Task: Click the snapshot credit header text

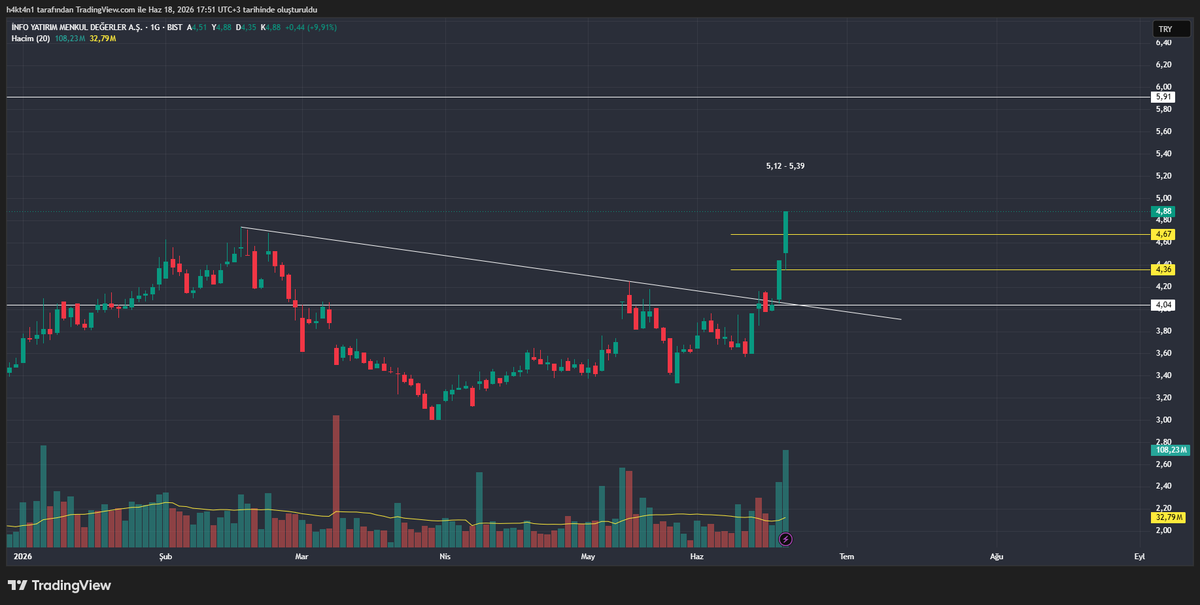Action: coord(163,8)
